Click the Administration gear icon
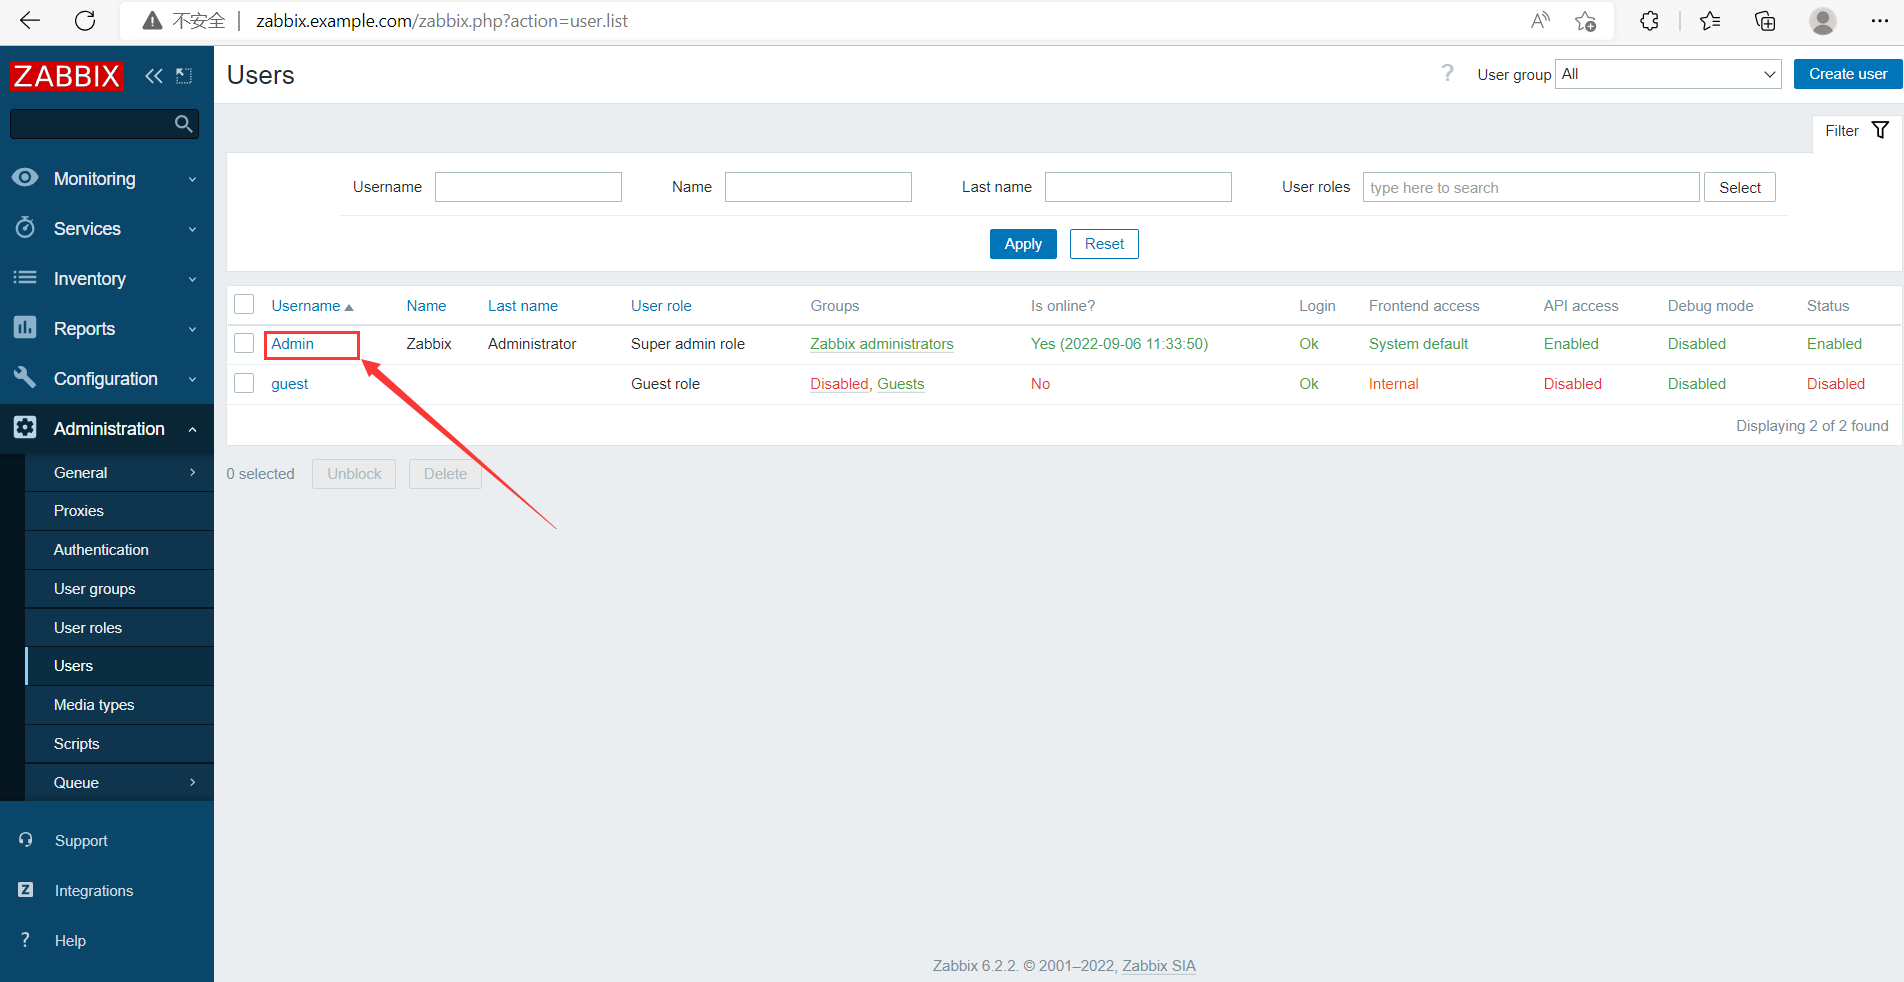The width and height of the screenshot is (1904, 982). pyautogui.click(x=25, y=428)
